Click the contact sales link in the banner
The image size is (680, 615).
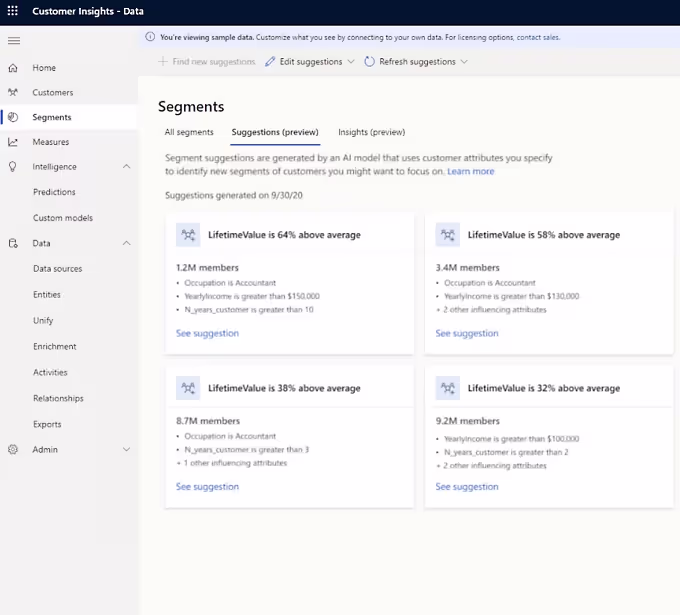[x=538, y=37]
